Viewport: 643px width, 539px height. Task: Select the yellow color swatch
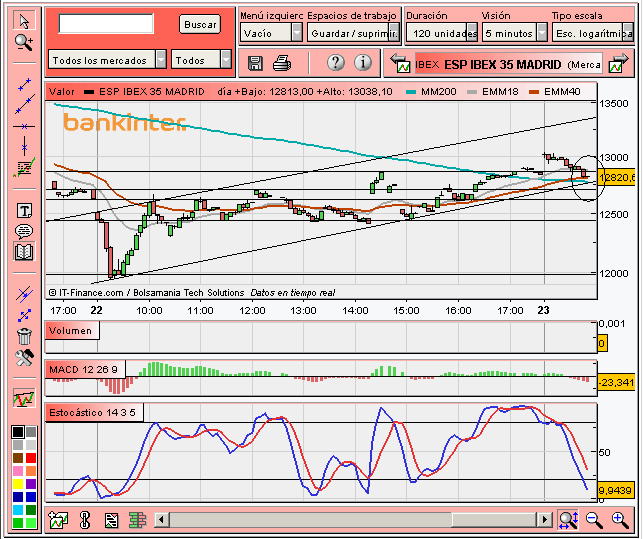[x=18, y=484]
